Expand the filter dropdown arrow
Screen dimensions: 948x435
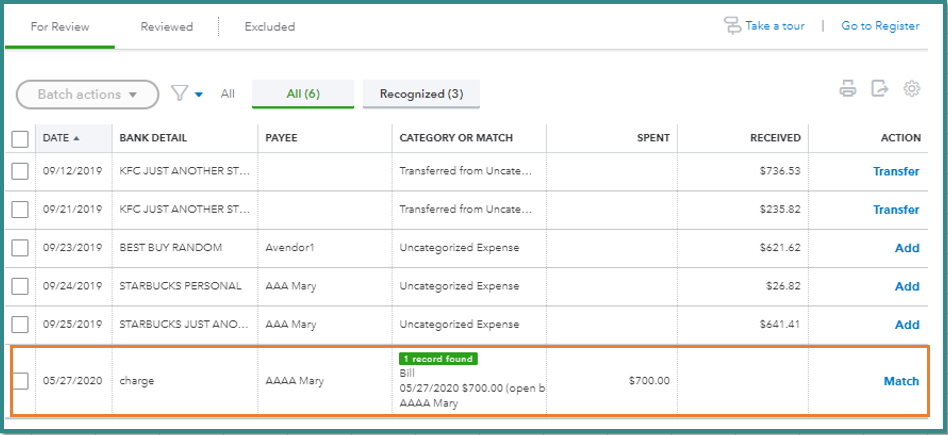pyautogui.click(x=199, y=95)
